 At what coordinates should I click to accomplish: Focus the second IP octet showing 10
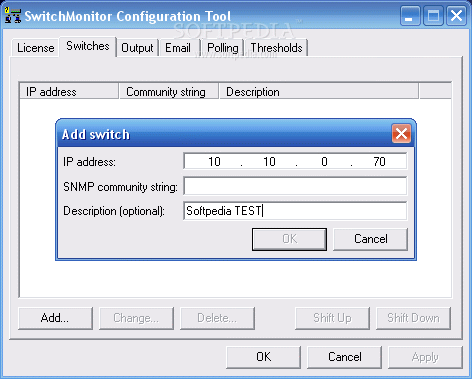pyautogui.click(x=269, y=162)
